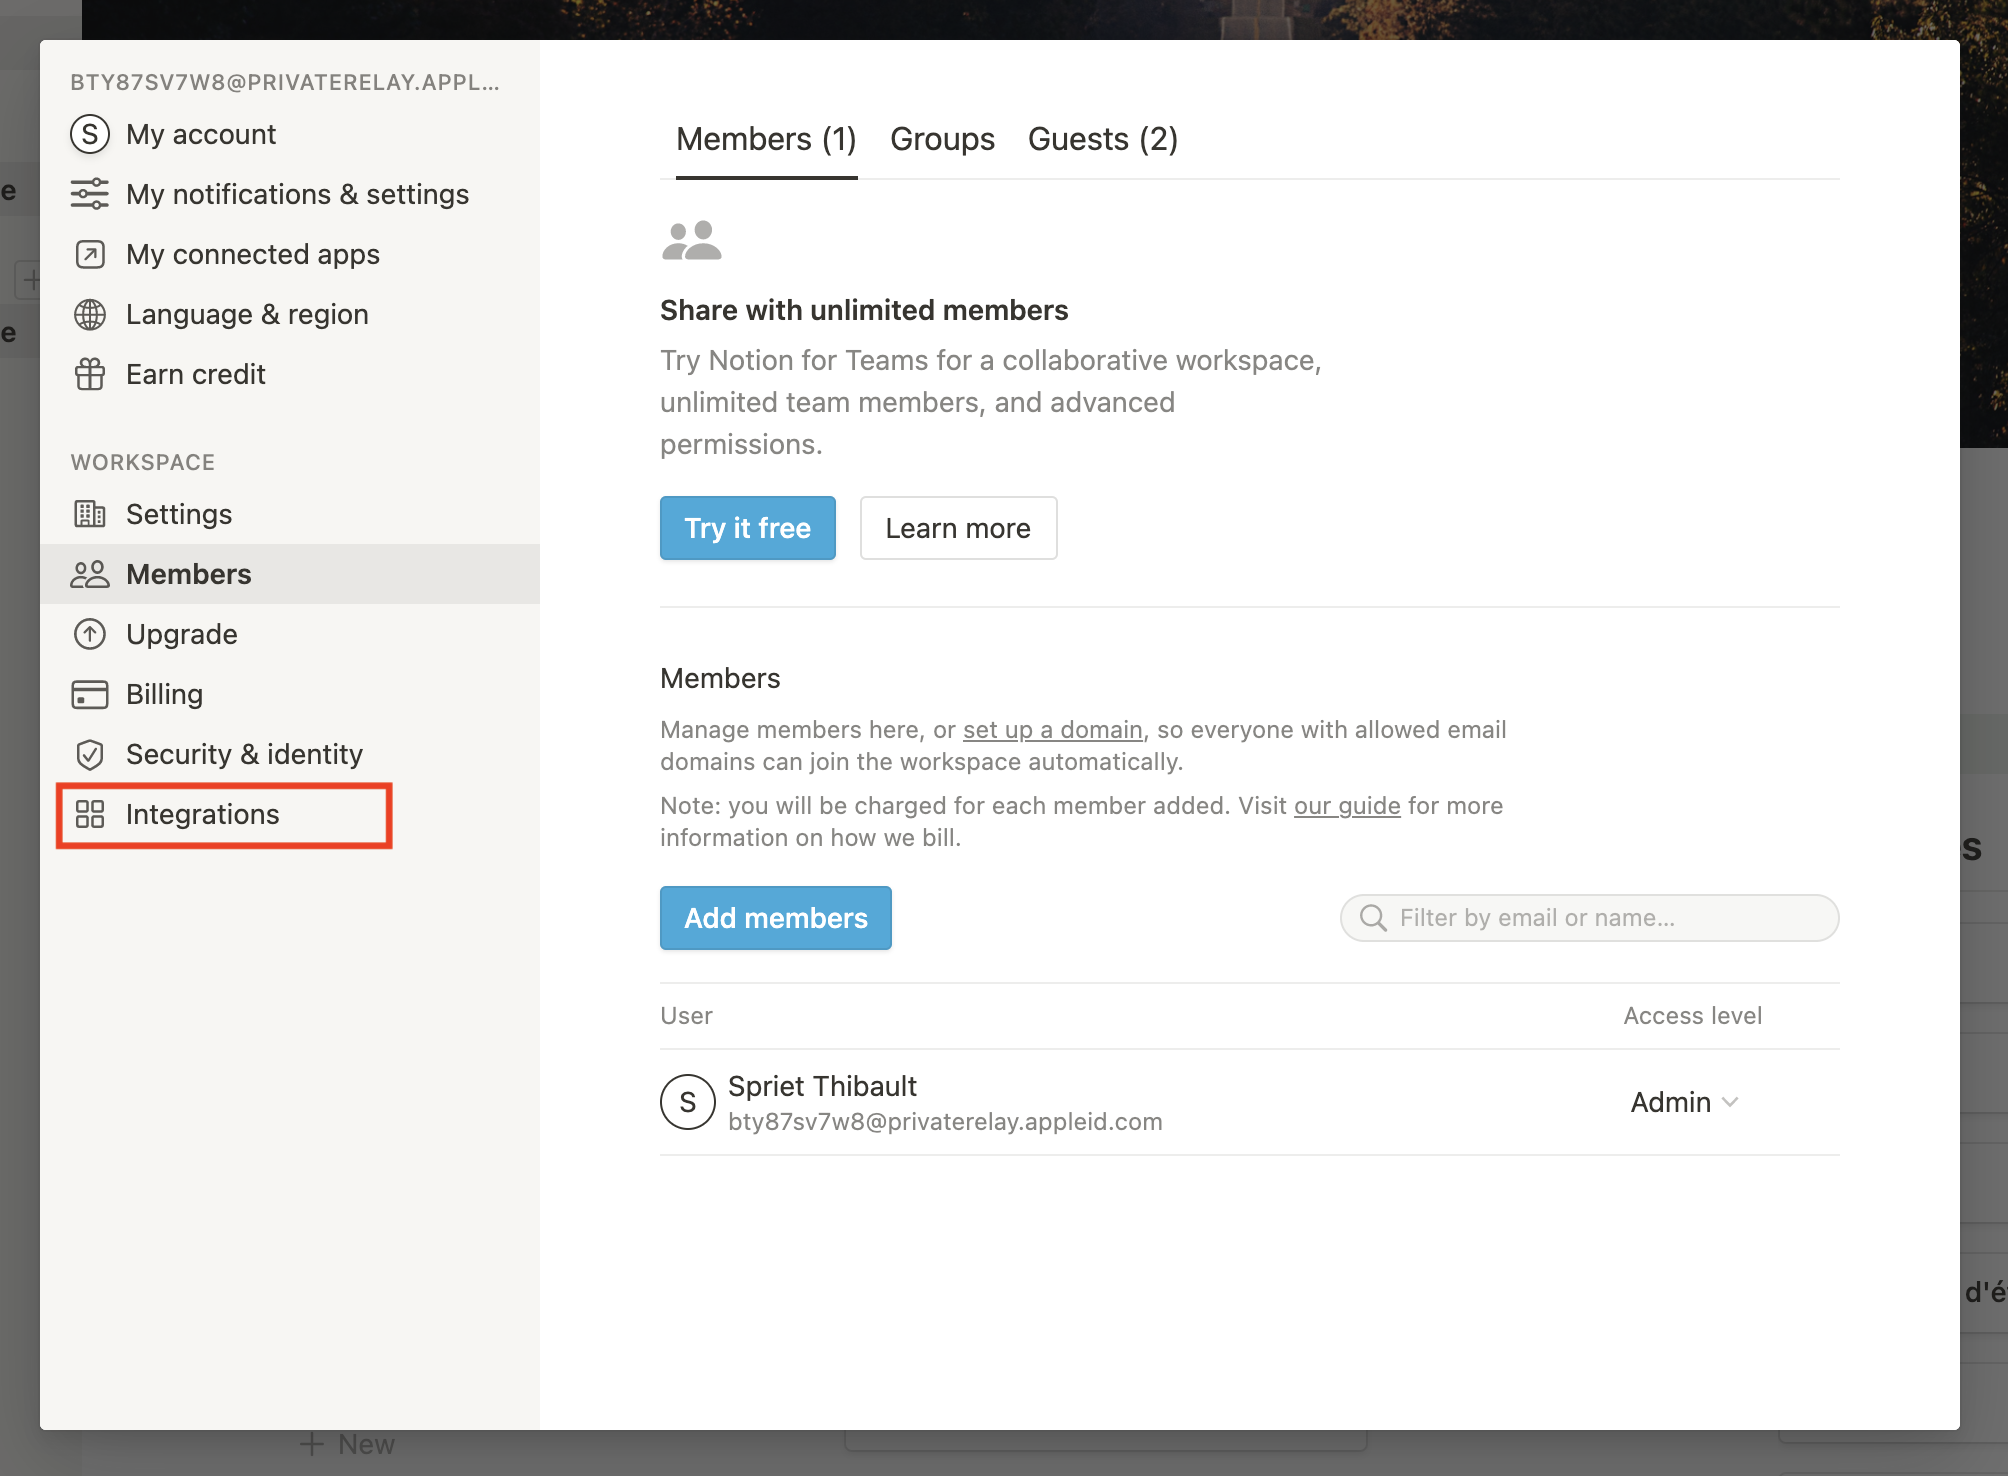Screen dimensions: 2008x1476
Task: Click the Learn more button
Action: click(958, 528)
